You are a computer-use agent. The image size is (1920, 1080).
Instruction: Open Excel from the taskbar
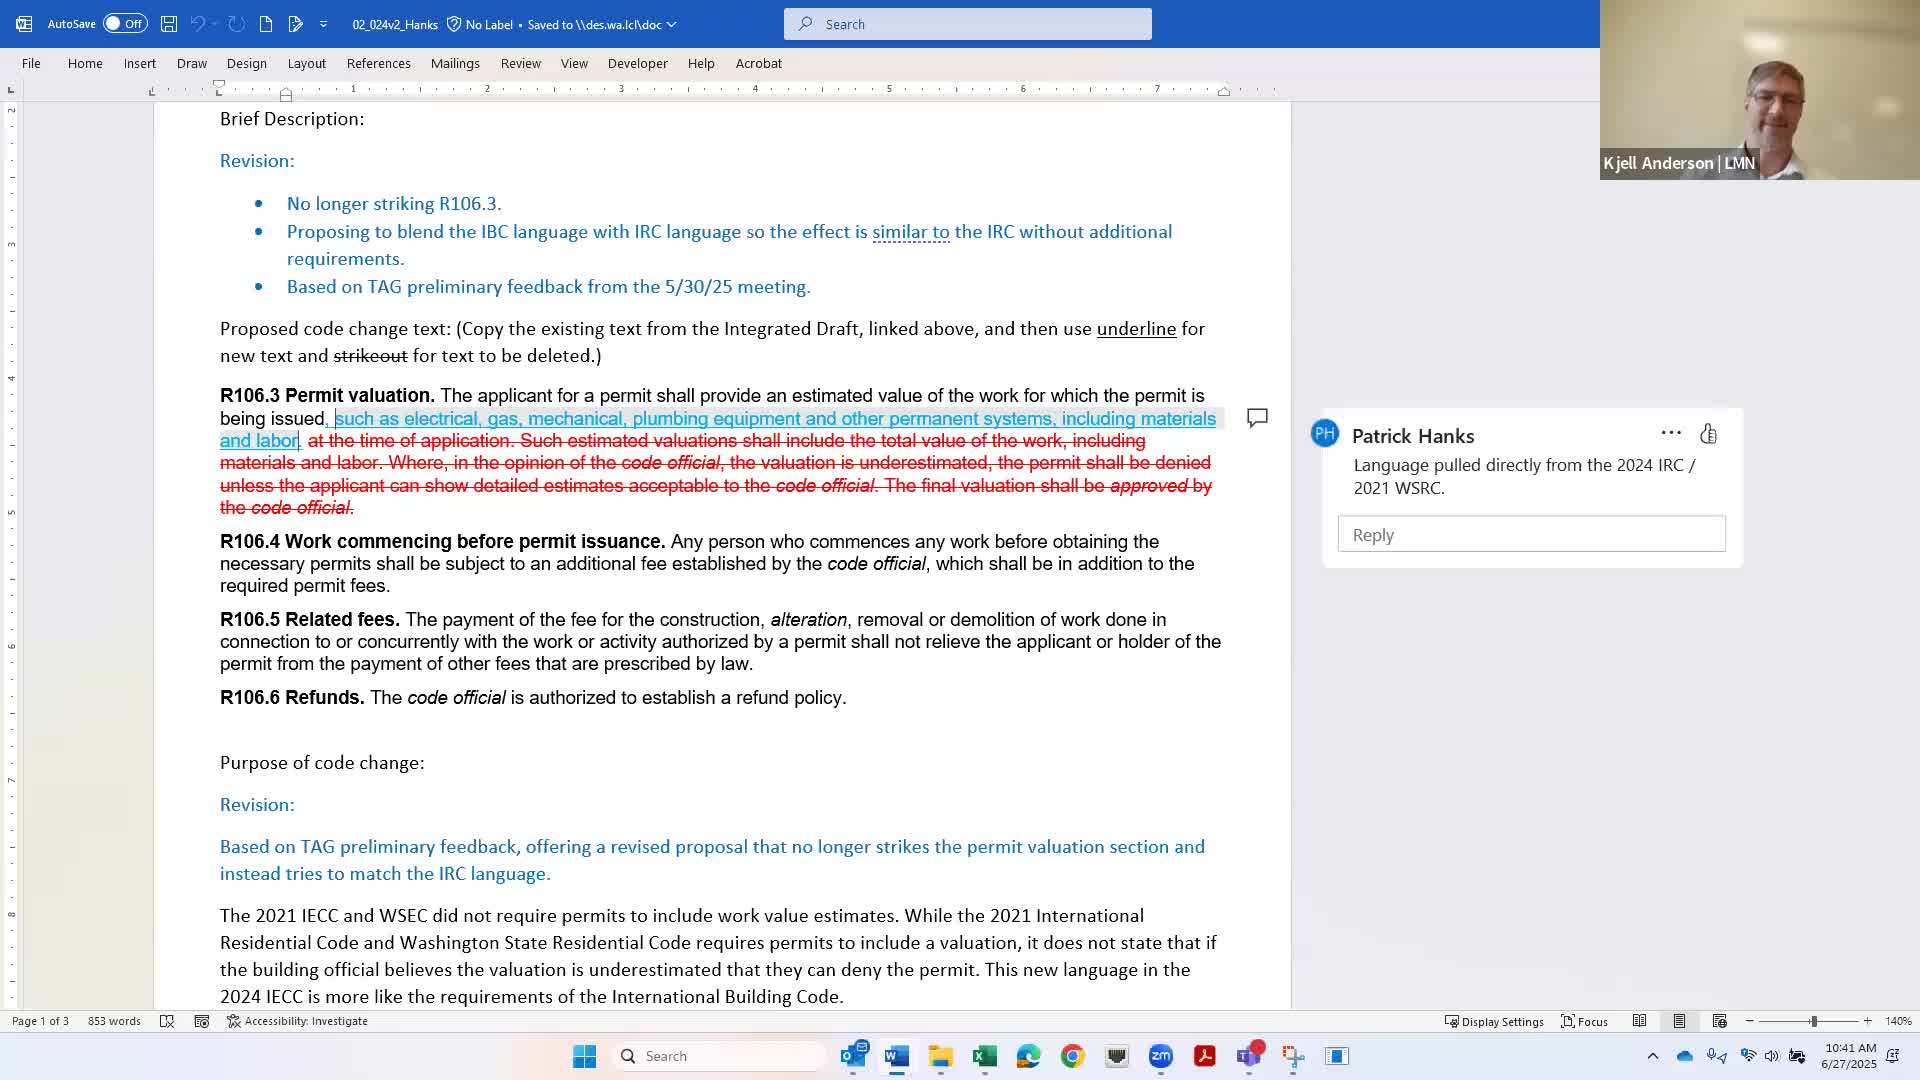point(984,1056)
